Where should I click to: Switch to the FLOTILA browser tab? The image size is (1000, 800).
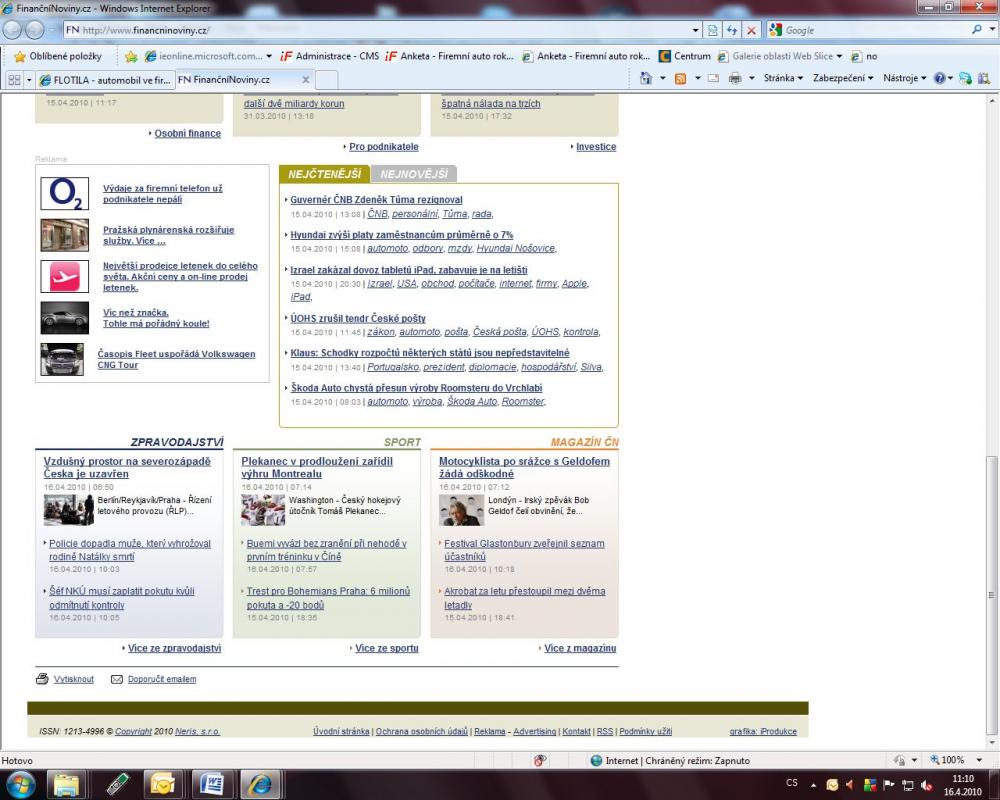[x=105, y=80]
